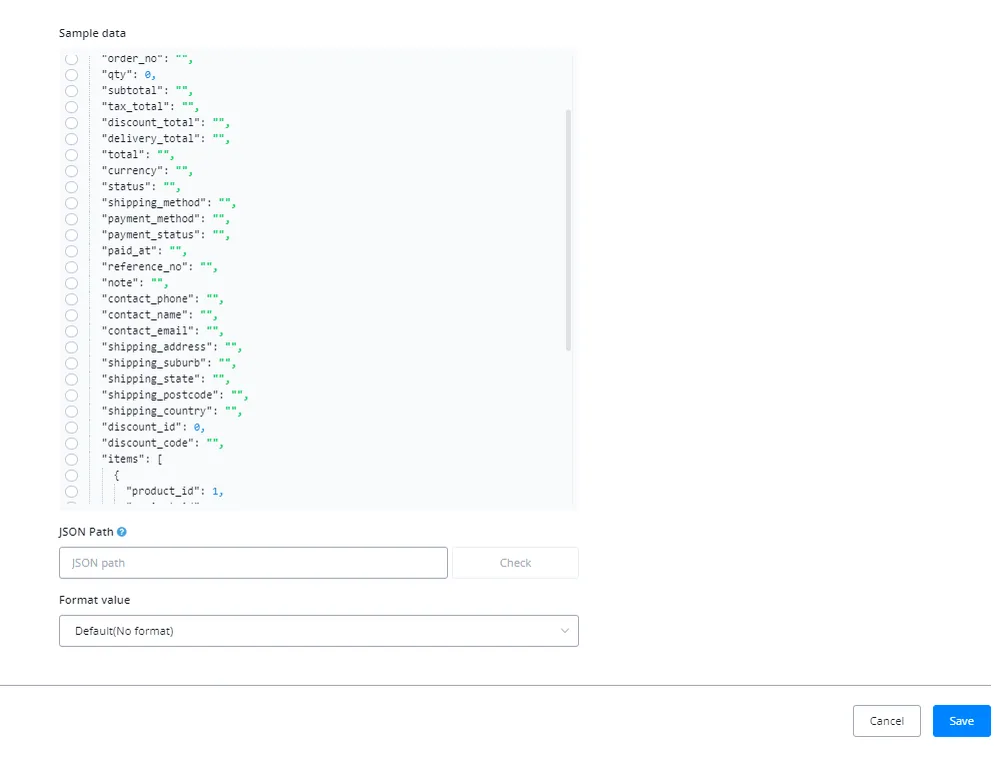Select the radio button beside "delivery_total"
The height and width of the screenshot is (758, 1004).
[x=71, y=139]
